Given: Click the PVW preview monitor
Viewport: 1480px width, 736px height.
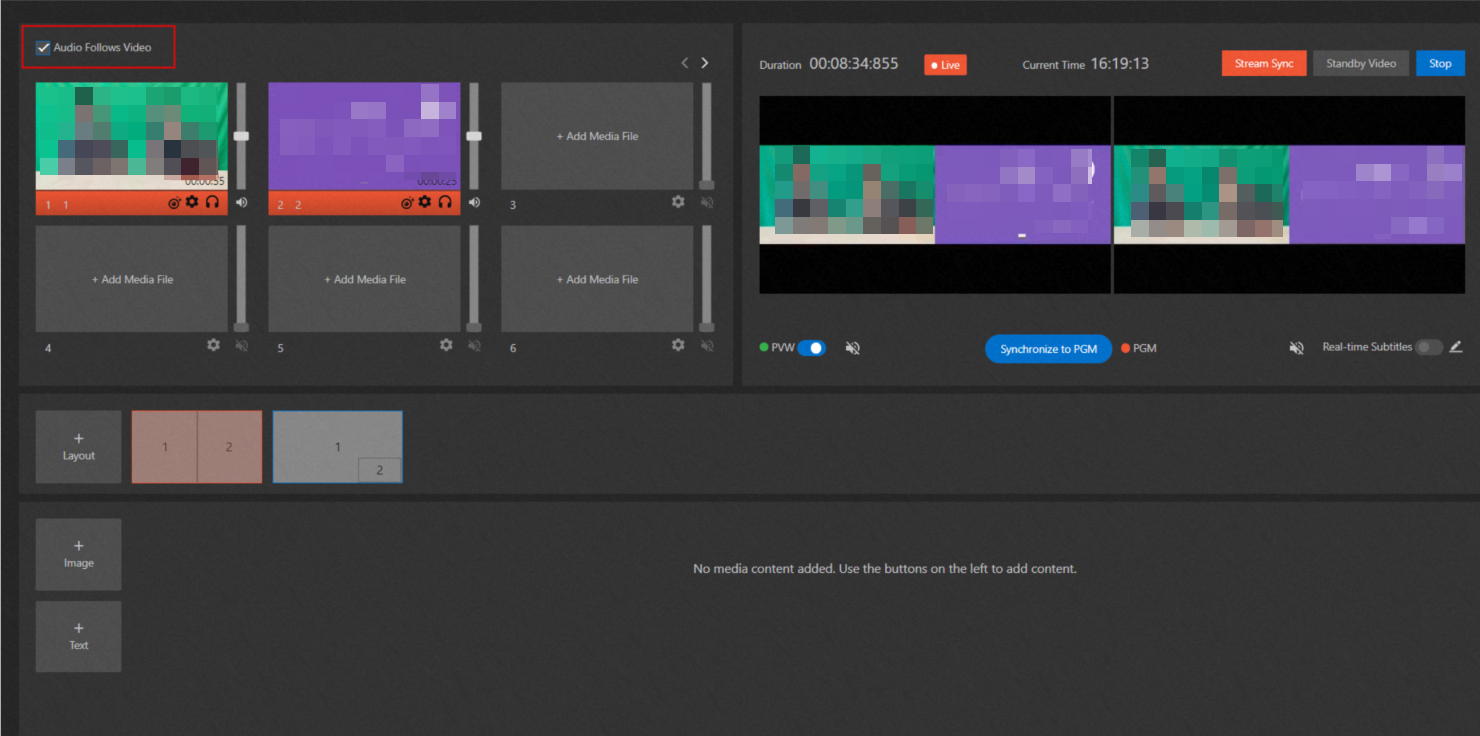Looking at the screenshot, I should point(935,195).
